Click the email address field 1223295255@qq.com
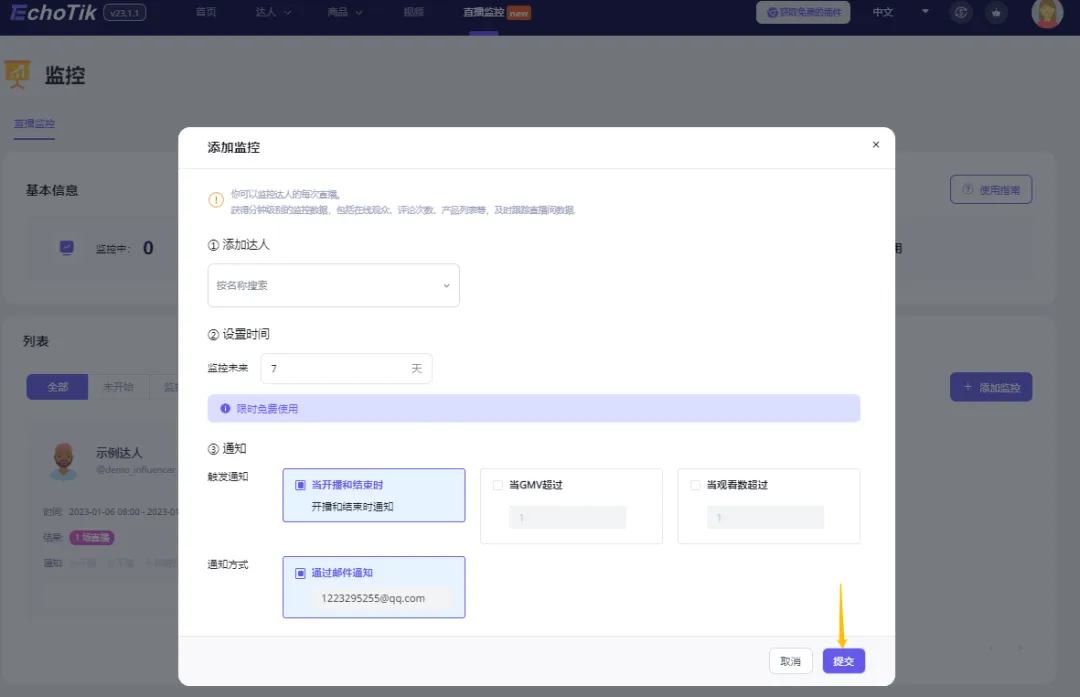This screenshot has height=697, width=1080. coord(382,598)
